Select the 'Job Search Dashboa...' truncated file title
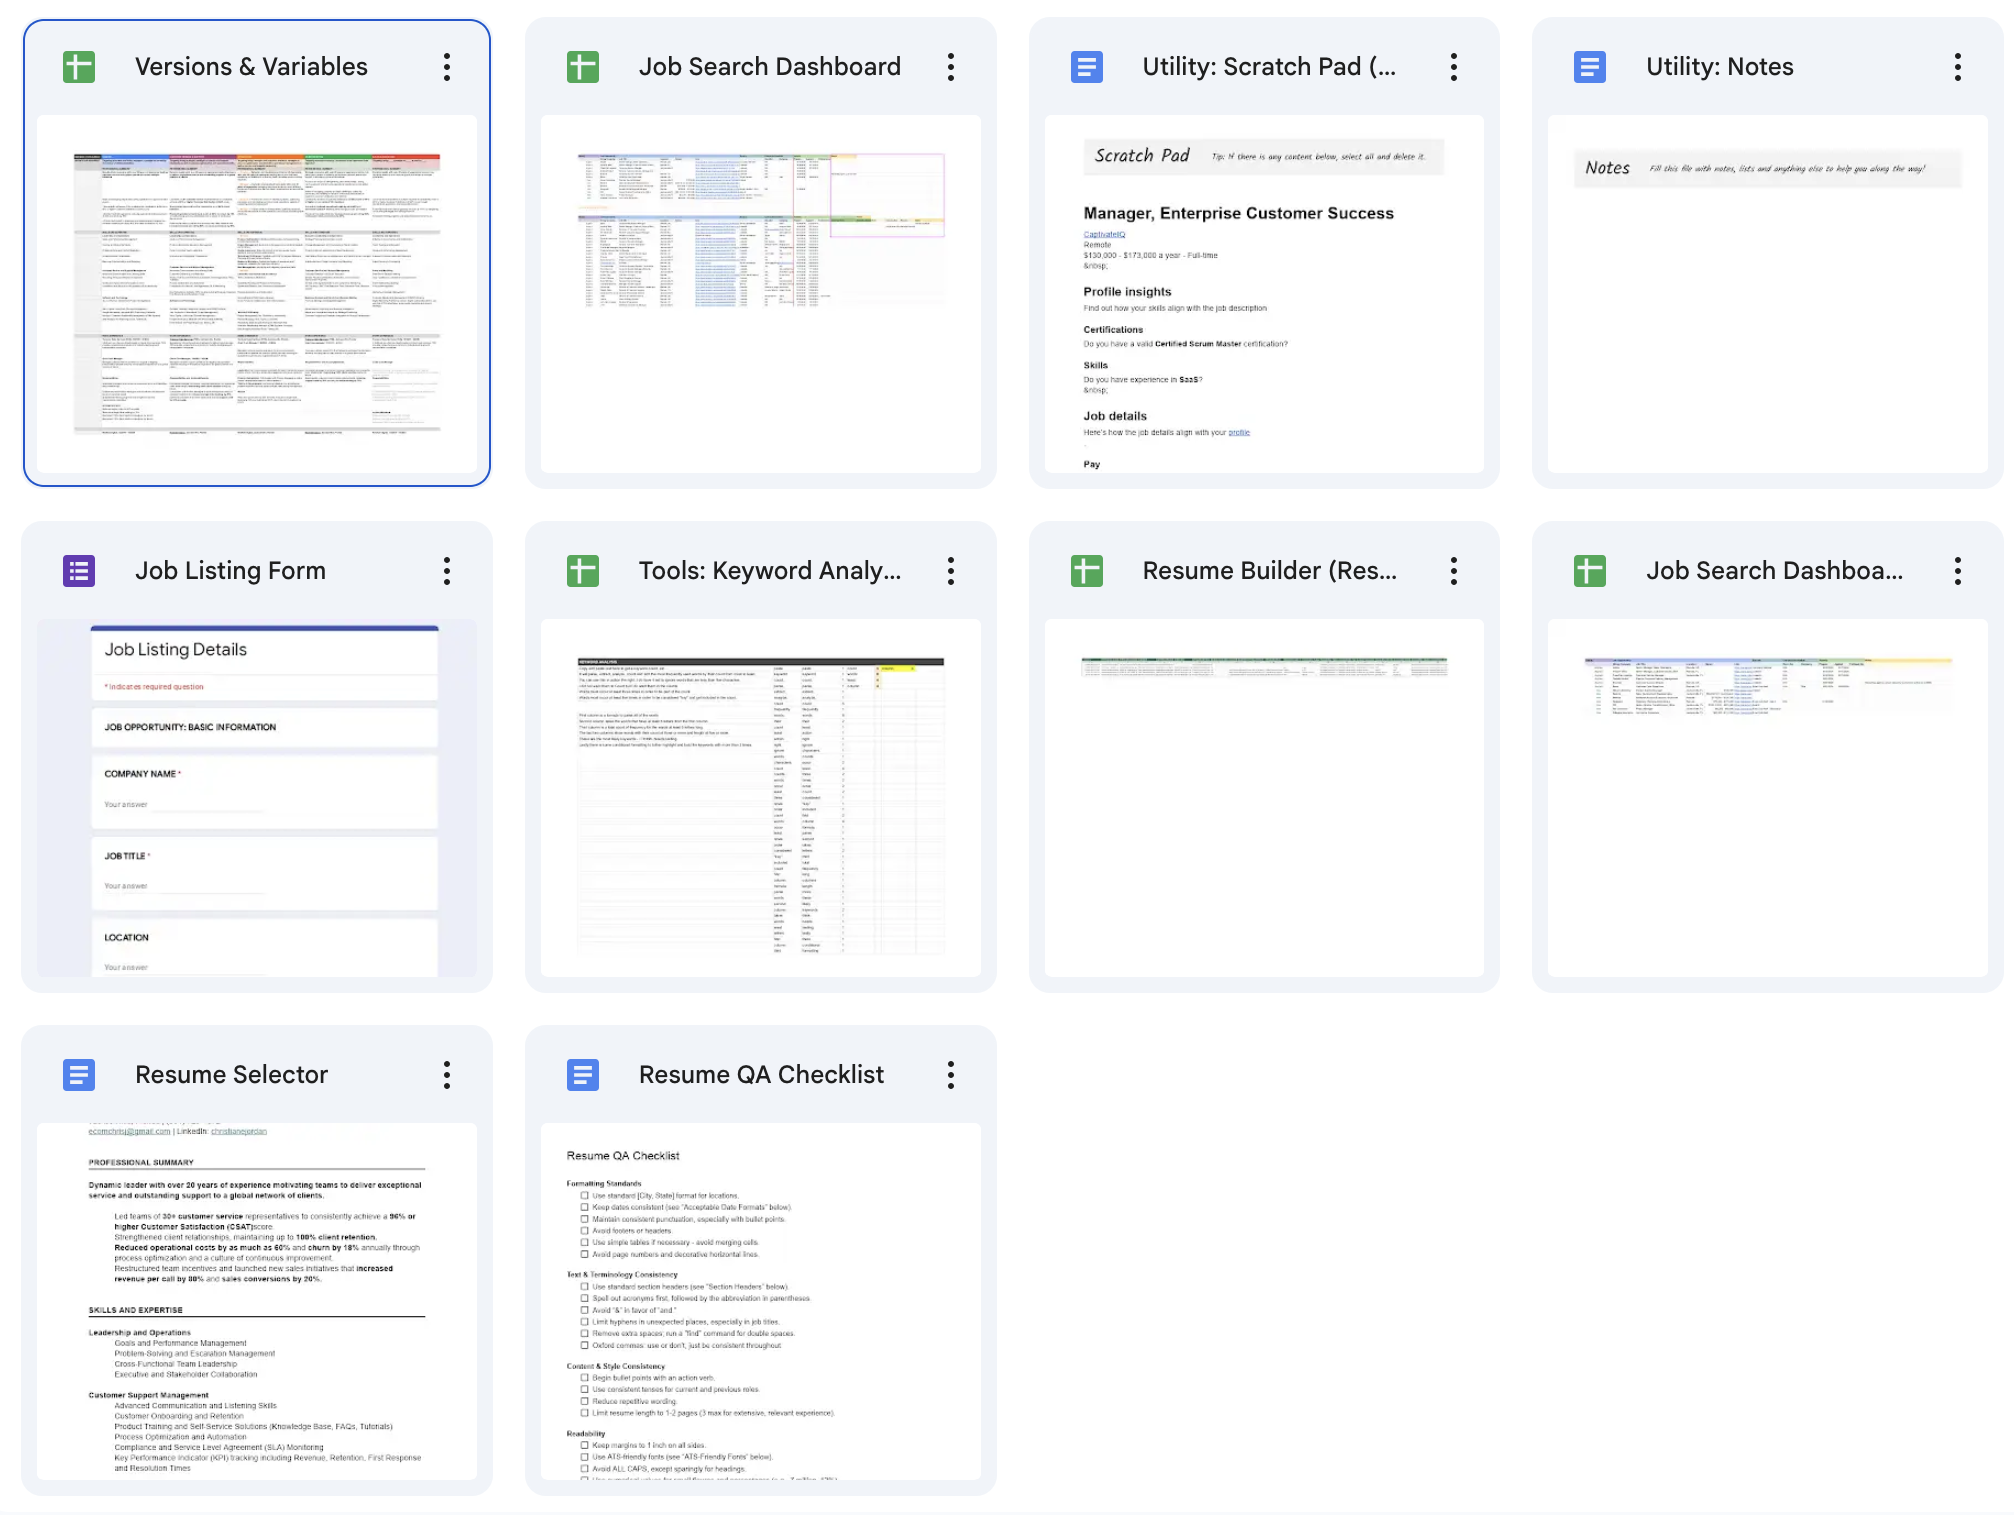This screenshot has height=1515, width=2014. click(1775, 571)
